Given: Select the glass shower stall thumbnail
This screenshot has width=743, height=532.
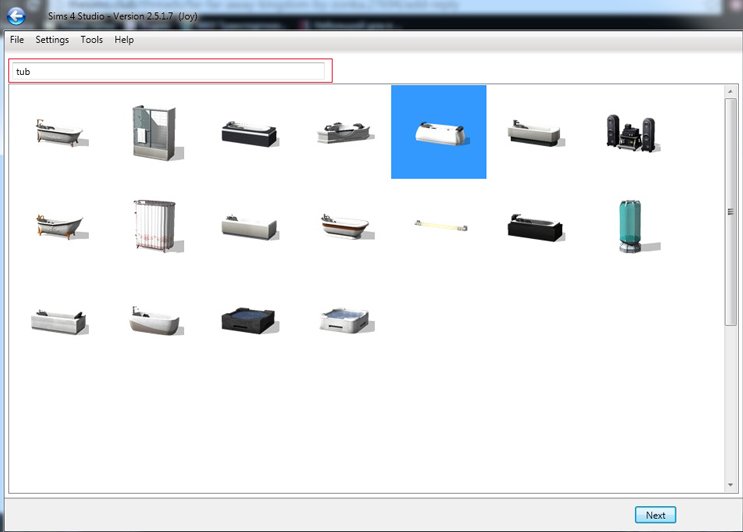Looking at the screenshot, I should coord(152,132).
